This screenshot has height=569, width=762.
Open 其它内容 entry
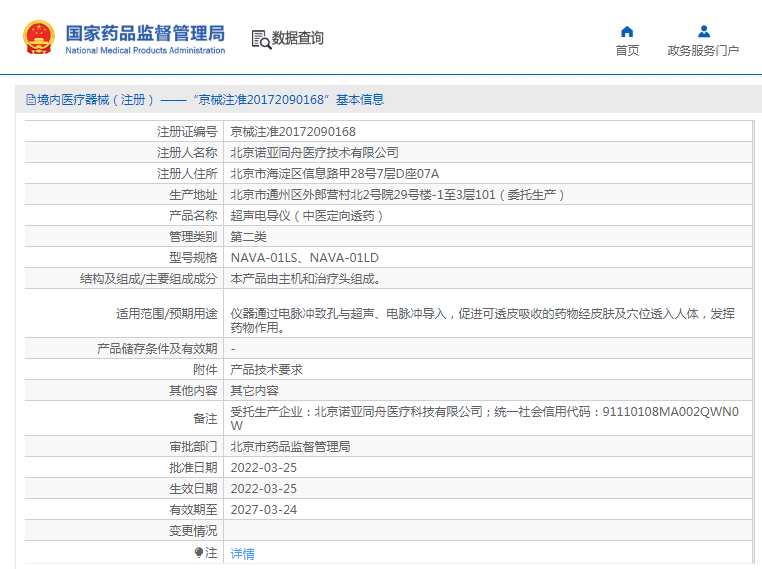coord(254,391)
